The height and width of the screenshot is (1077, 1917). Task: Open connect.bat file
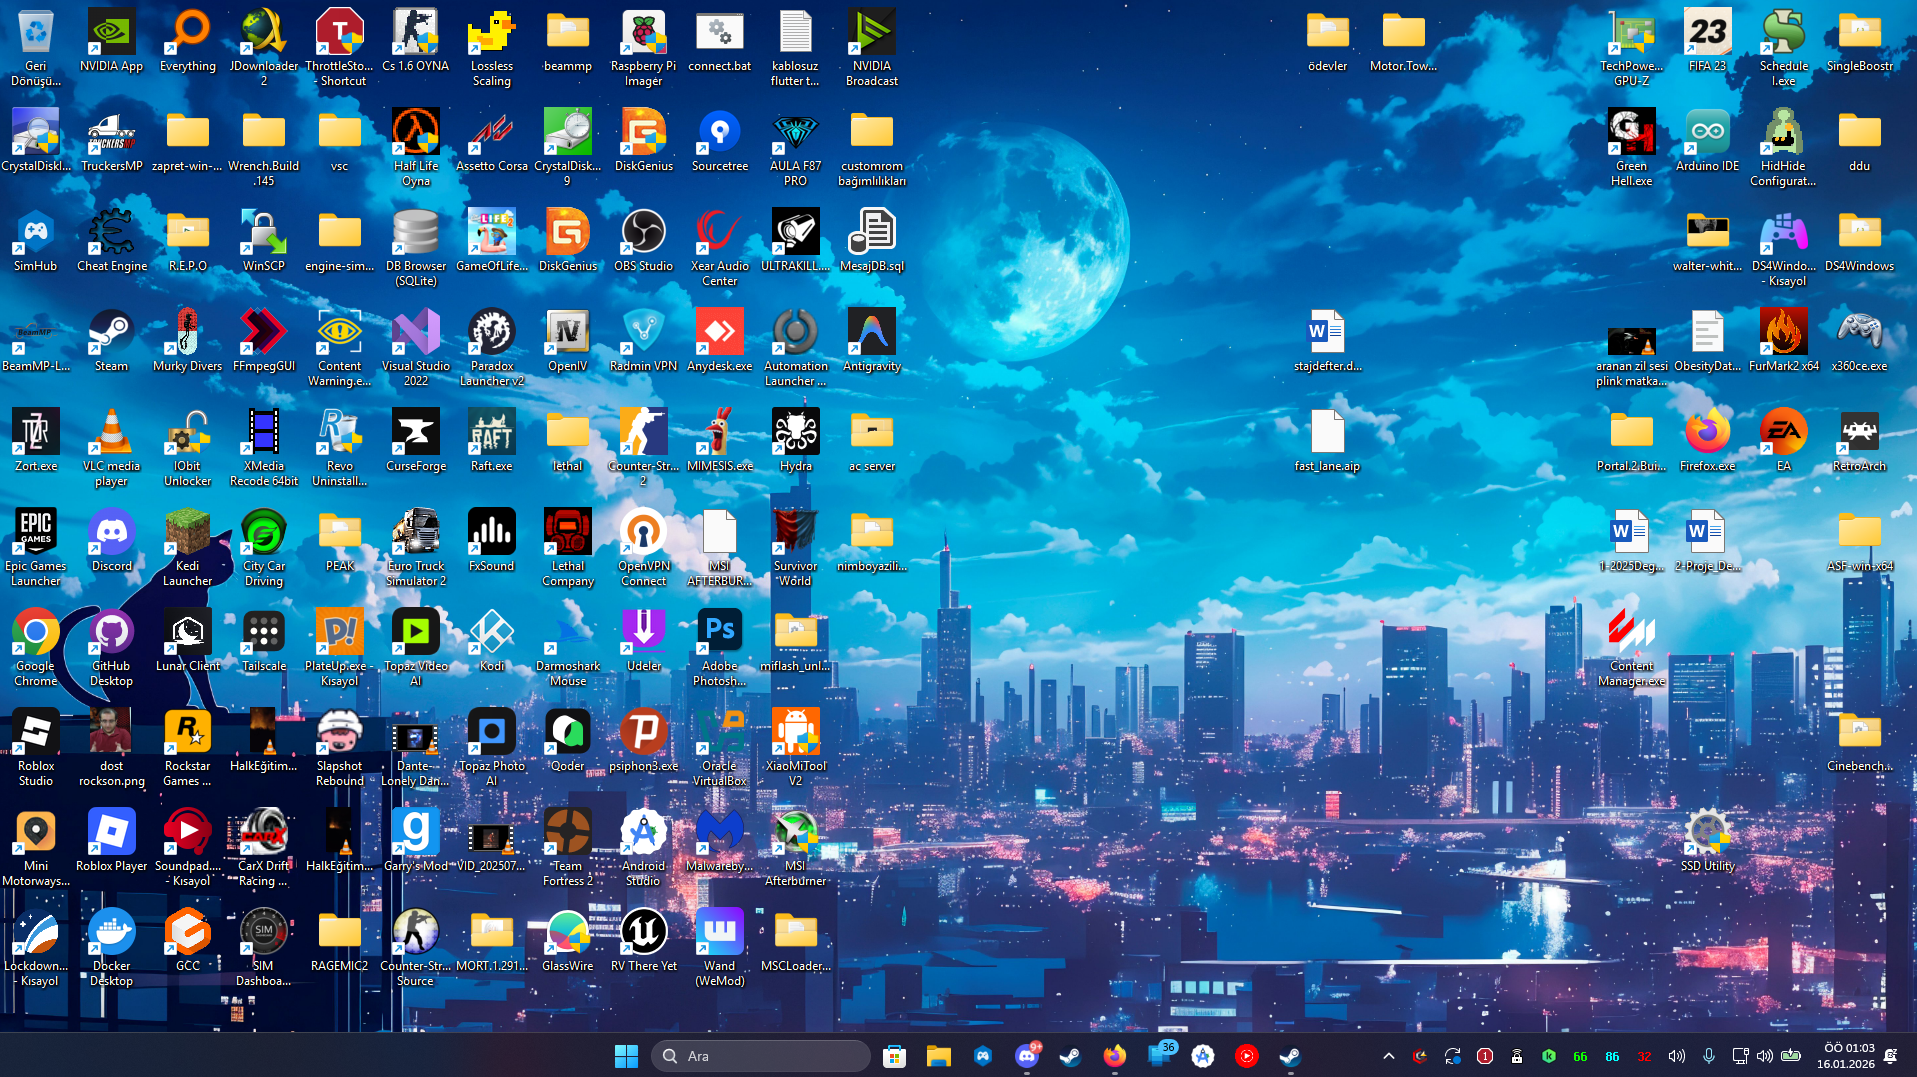point(719,41)
